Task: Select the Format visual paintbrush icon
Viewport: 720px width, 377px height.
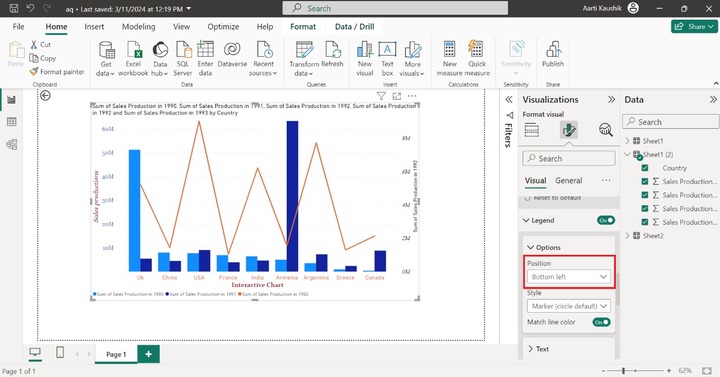Action: pyautogui.click(x=568, y=130)
